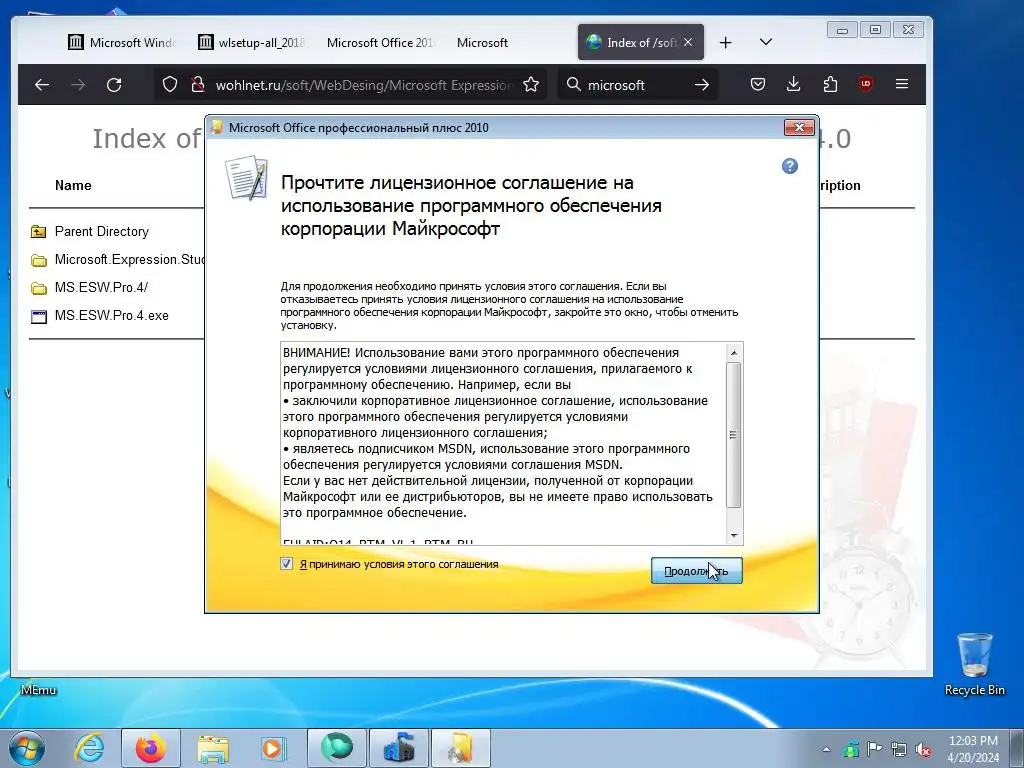This screenshot has width=1024, height=768.
Task: Download the MS.ESW.Pro.4.exe file link
Action: (112, 315)
